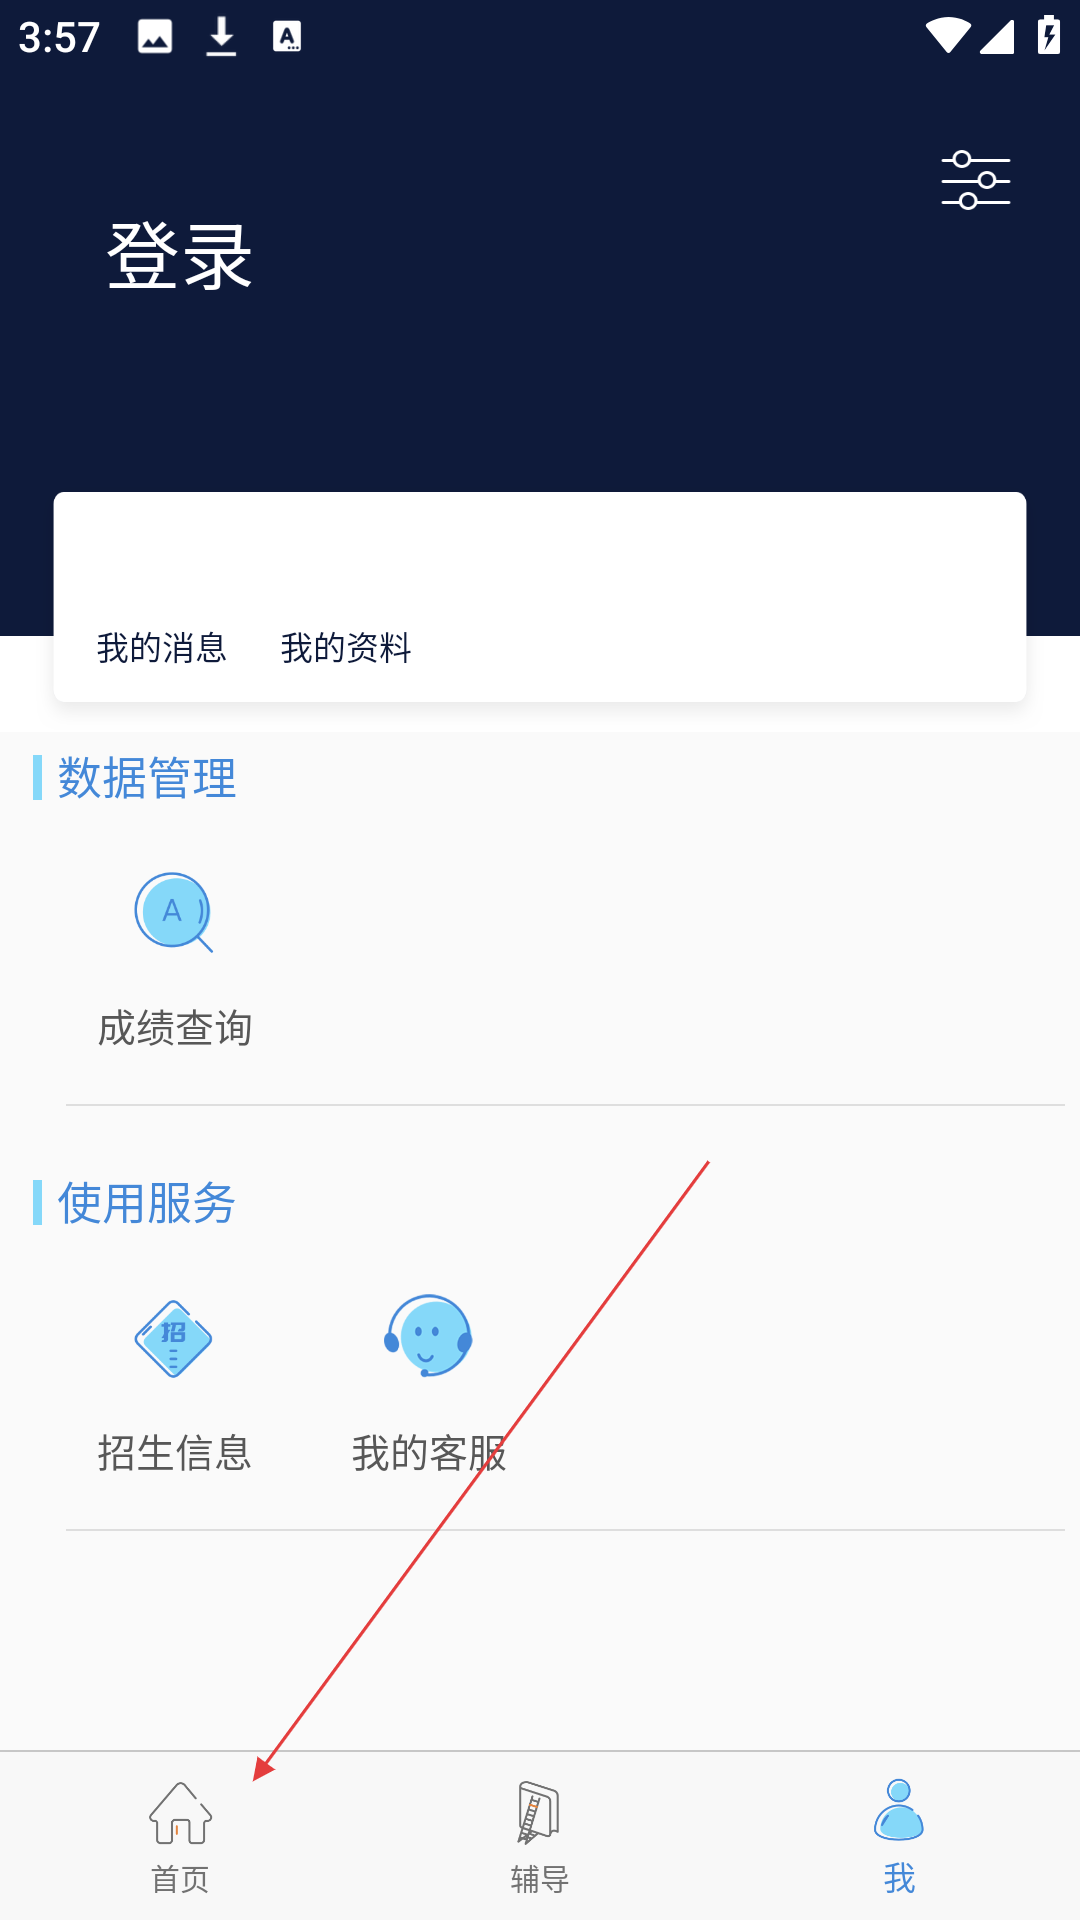
Task: Tap the 首页 house icon
Action: click(180, 1813)
